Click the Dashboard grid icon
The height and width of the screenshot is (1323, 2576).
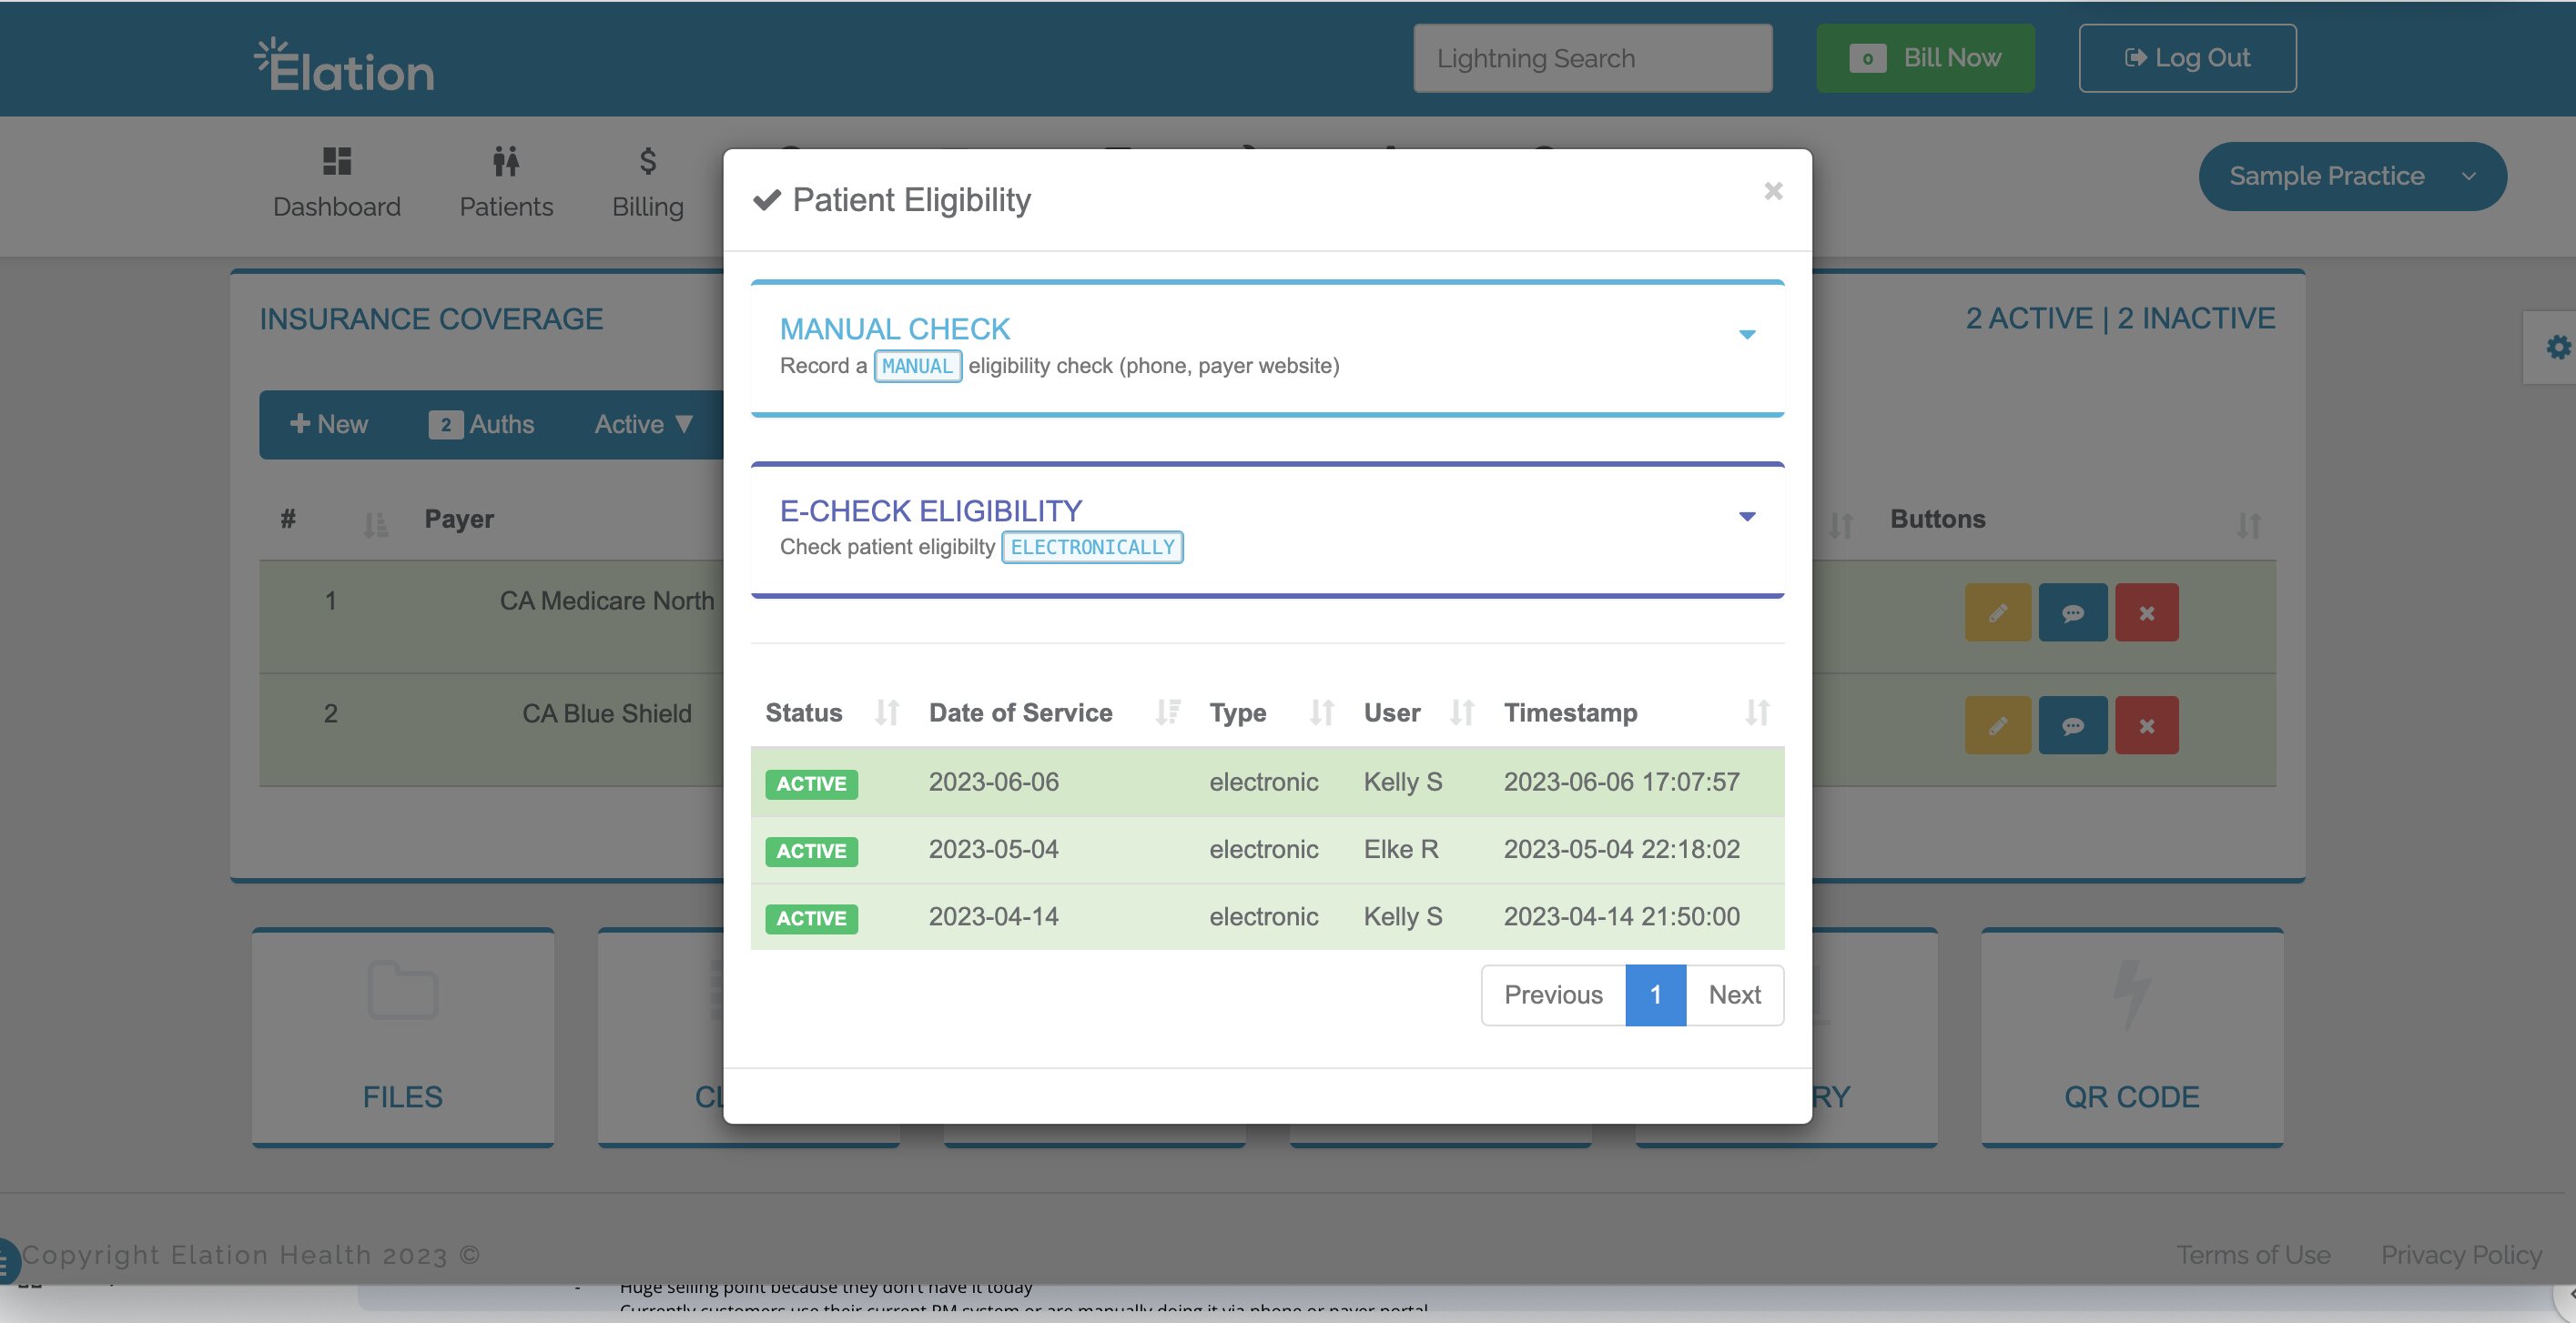click(337, 161)
